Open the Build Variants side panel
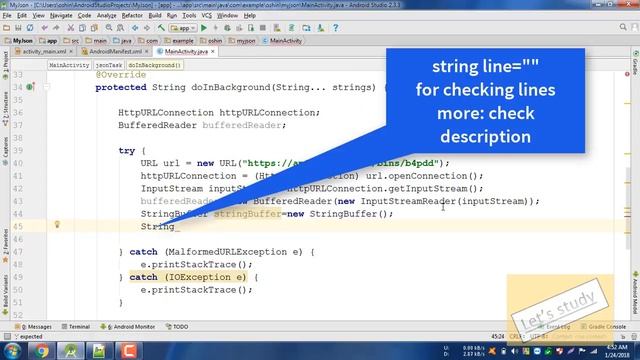 (x=5, y=295)
